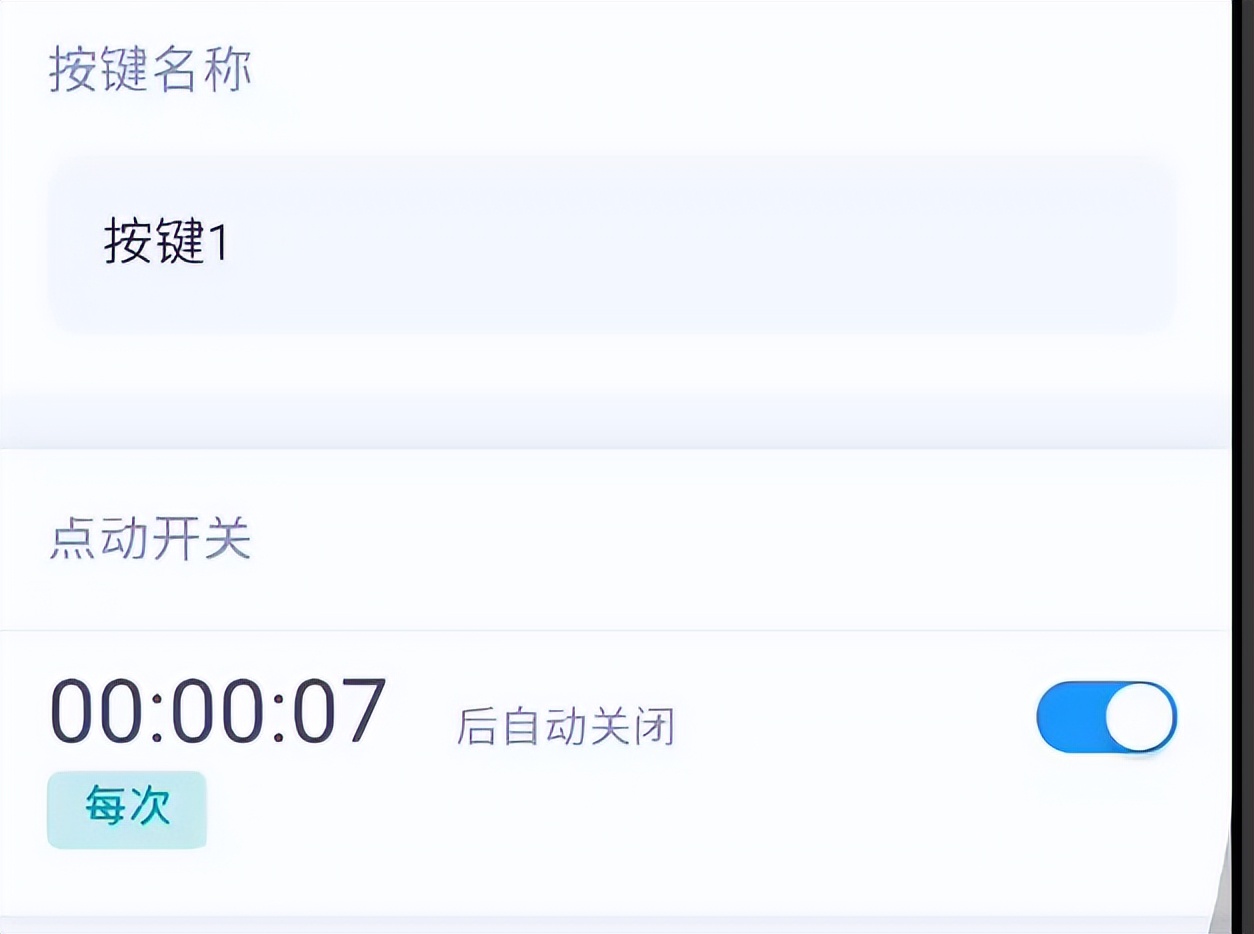Open the 00:00:07 timer duration picker
The image size is (1254, 934).
[218, 713]
